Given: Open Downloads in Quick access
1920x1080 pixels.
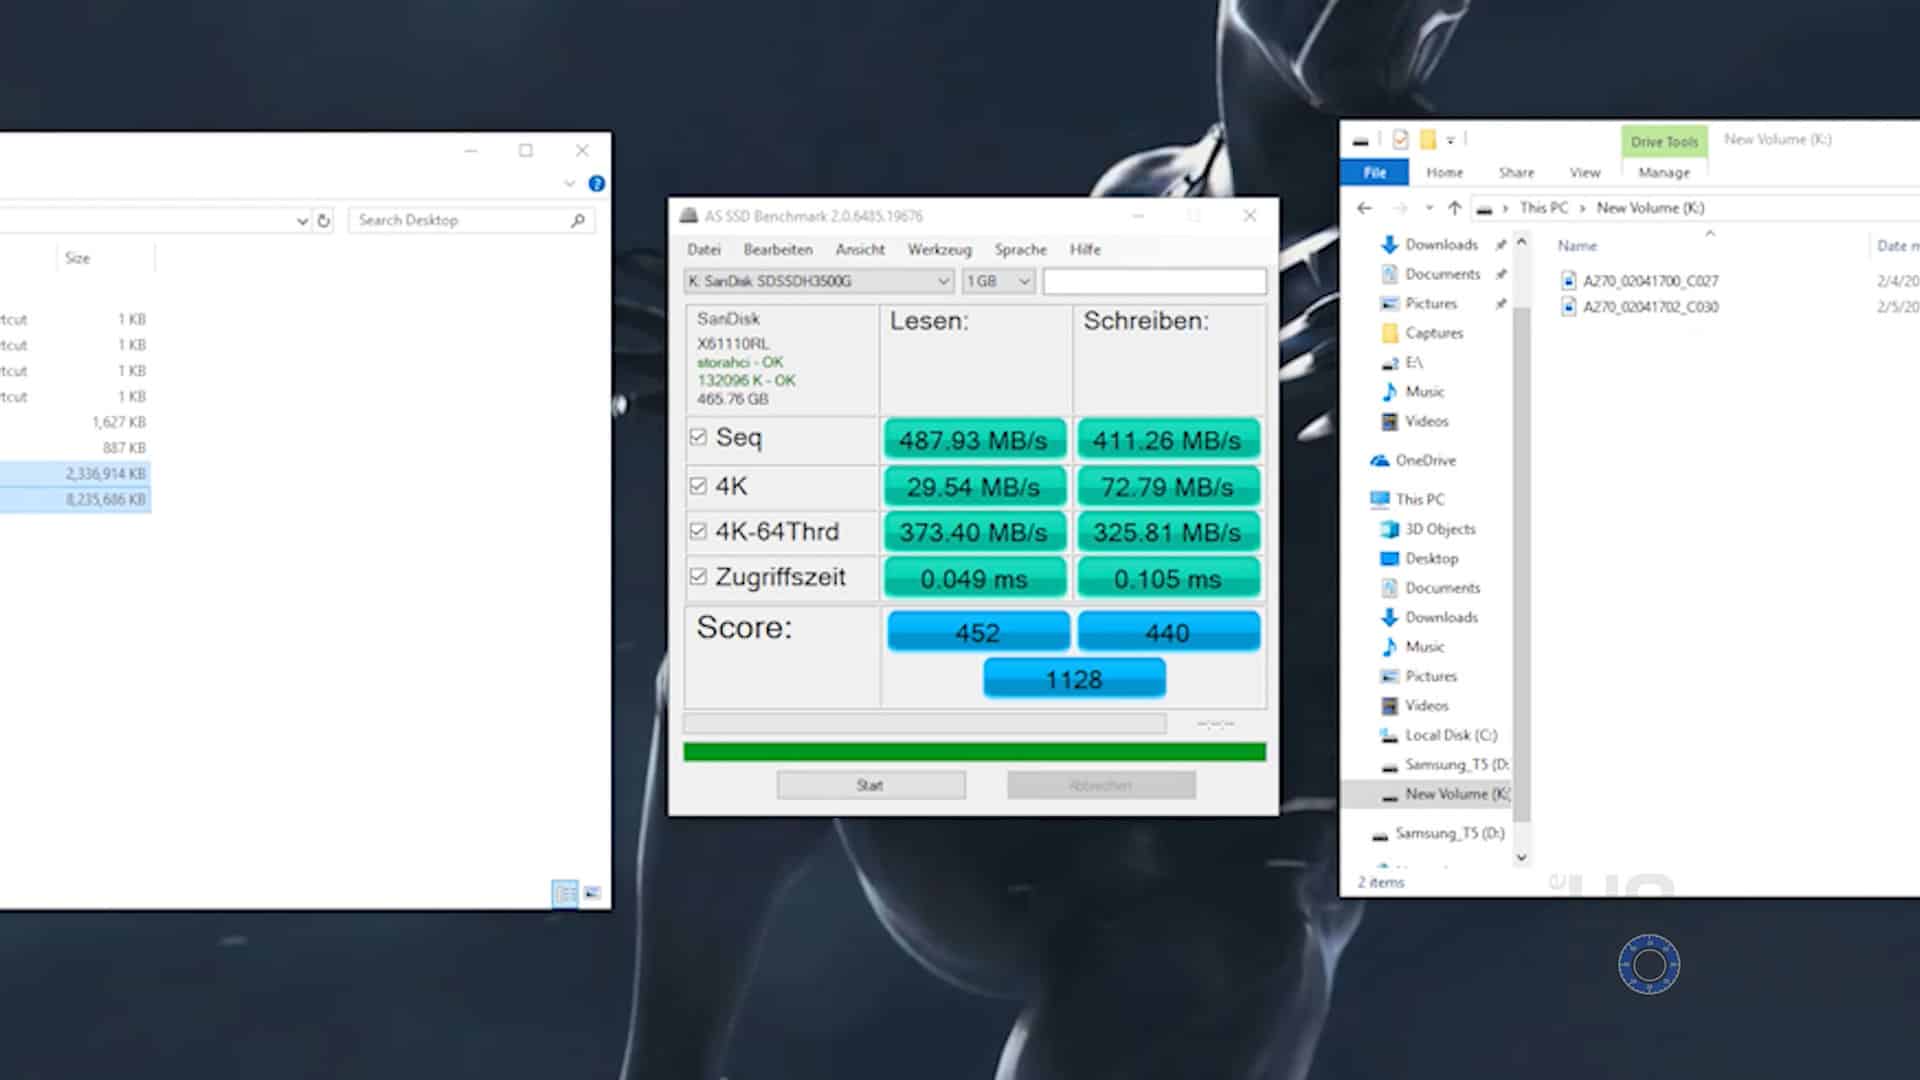Looking at the screenshot, I should (1440, 245).
